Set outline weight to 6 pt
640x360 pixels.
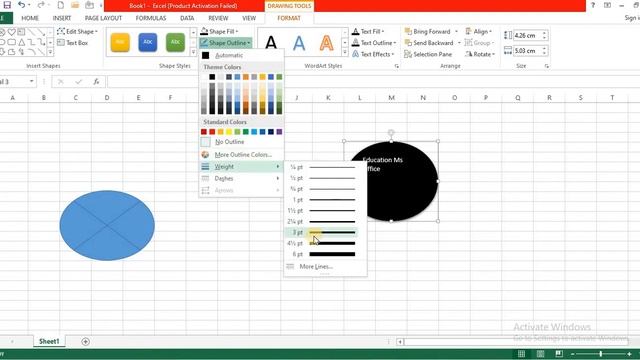(322, 254)
